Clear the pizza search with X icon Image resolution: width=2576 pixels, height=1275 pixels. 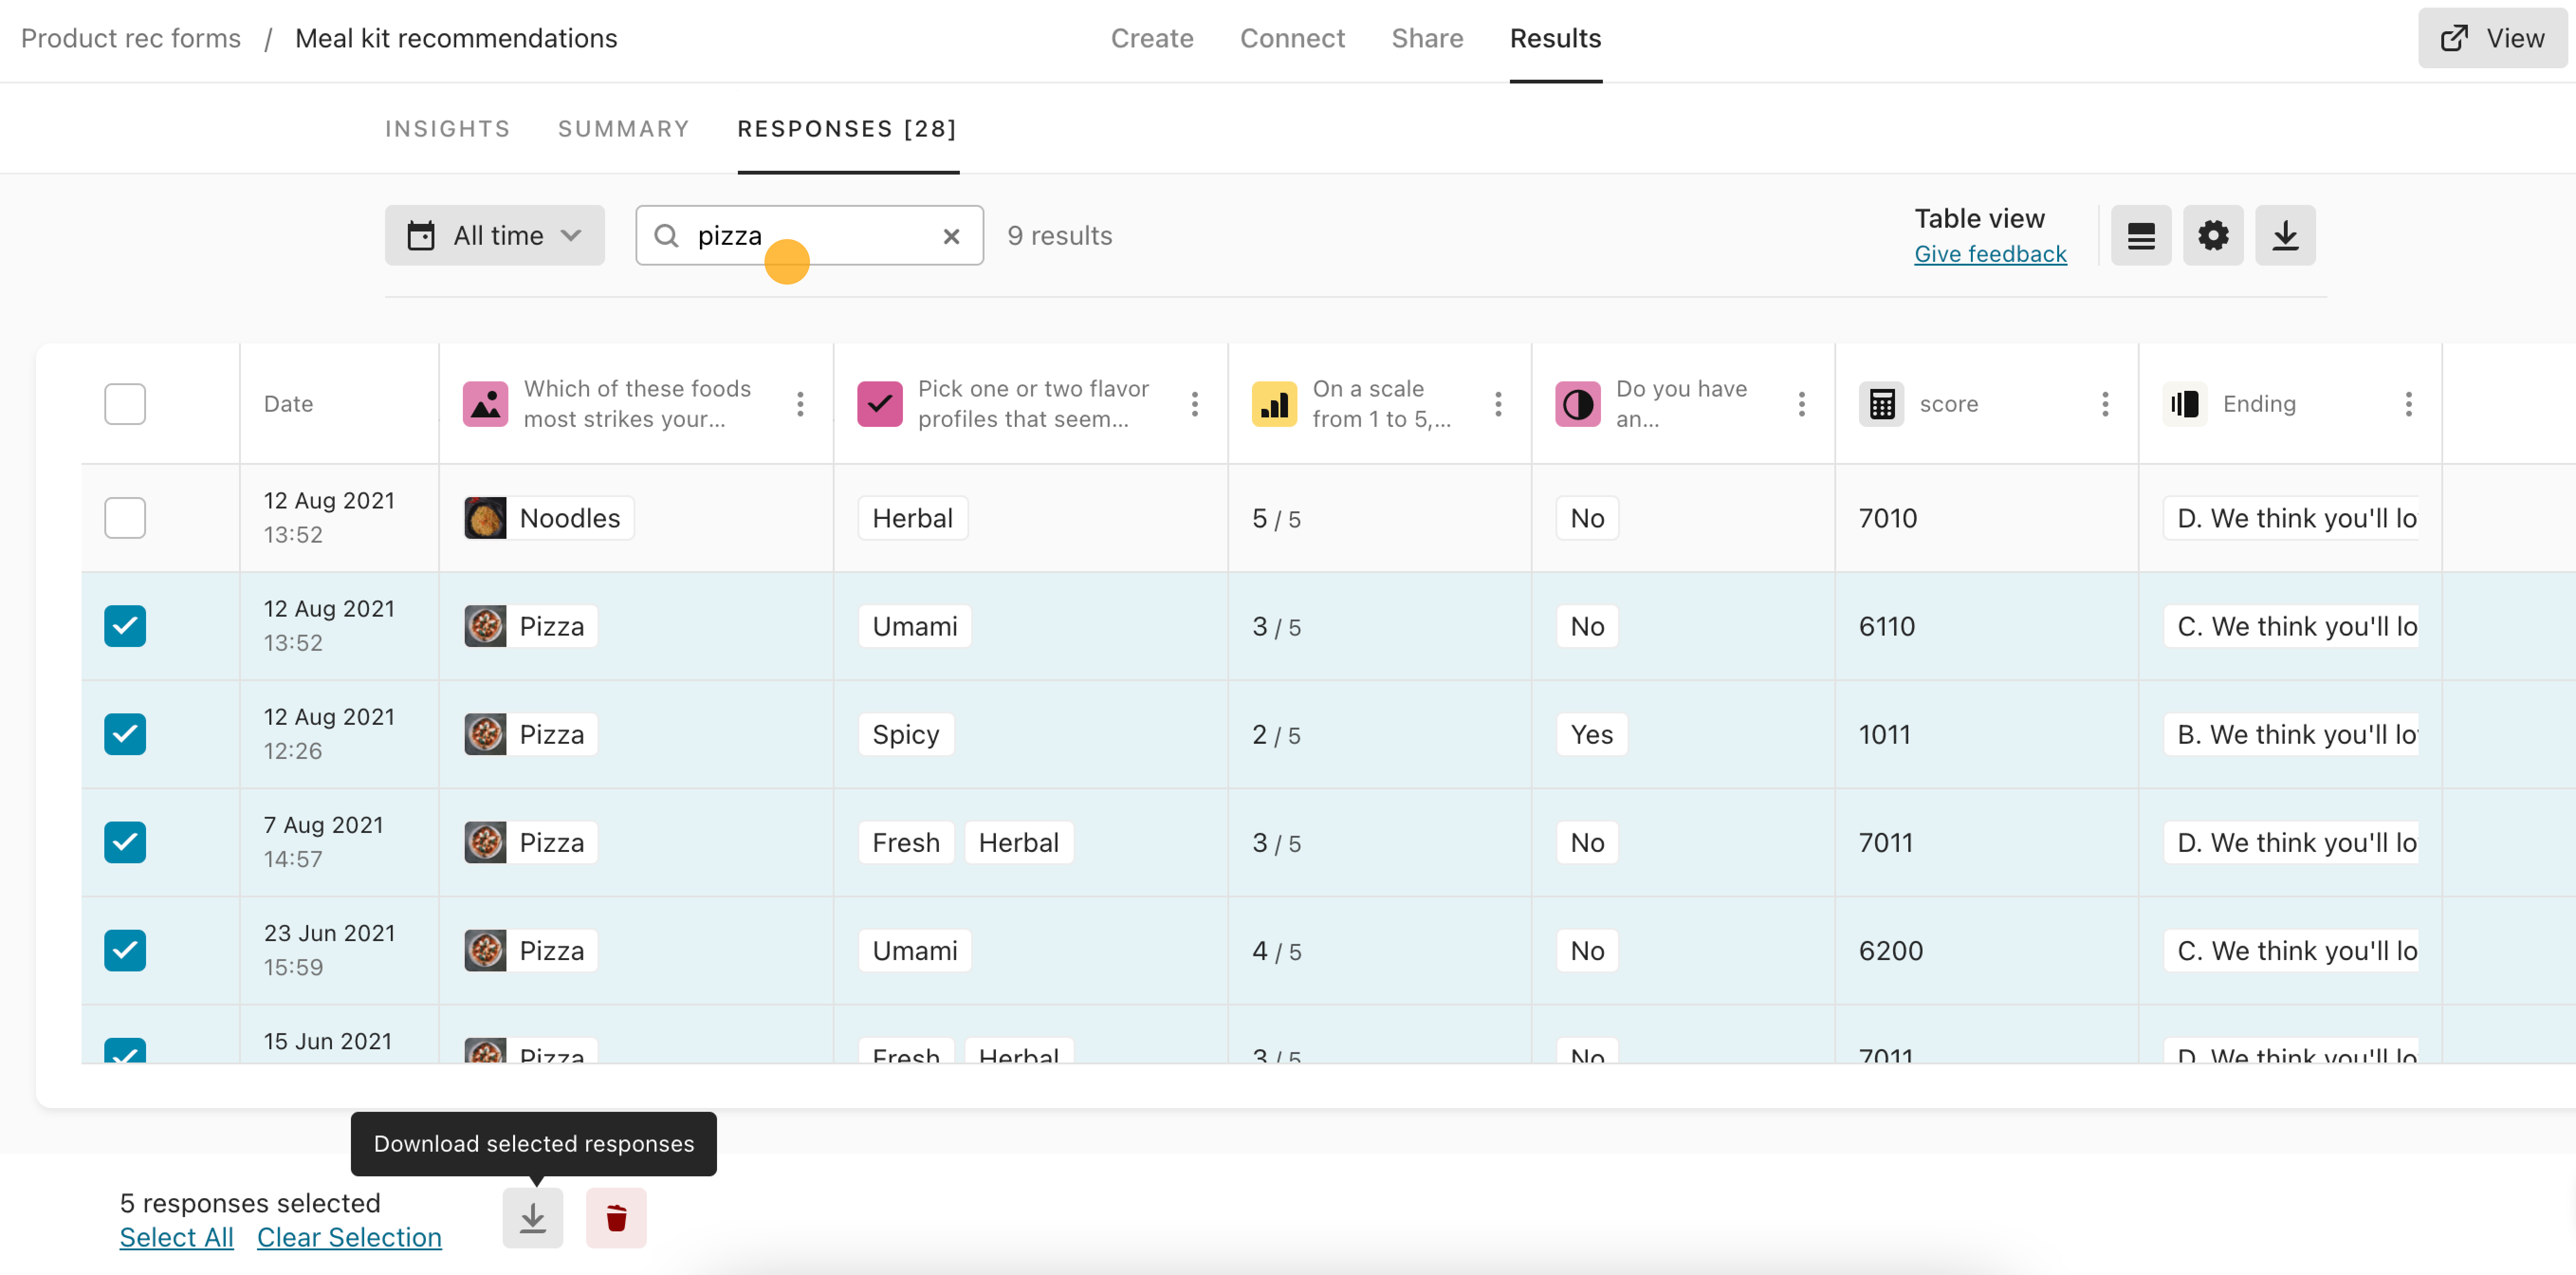click(951, 236)
